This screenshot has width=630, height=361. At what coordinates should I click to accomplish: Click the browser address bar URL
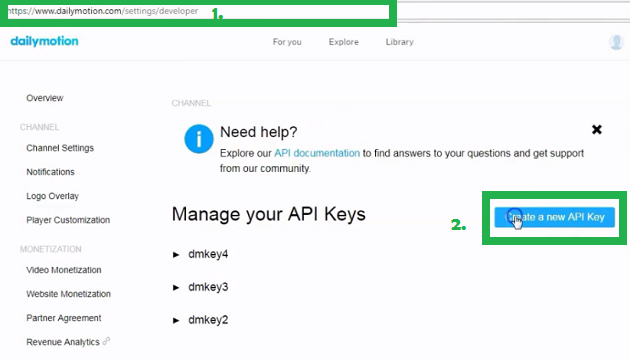coord(103,11)
